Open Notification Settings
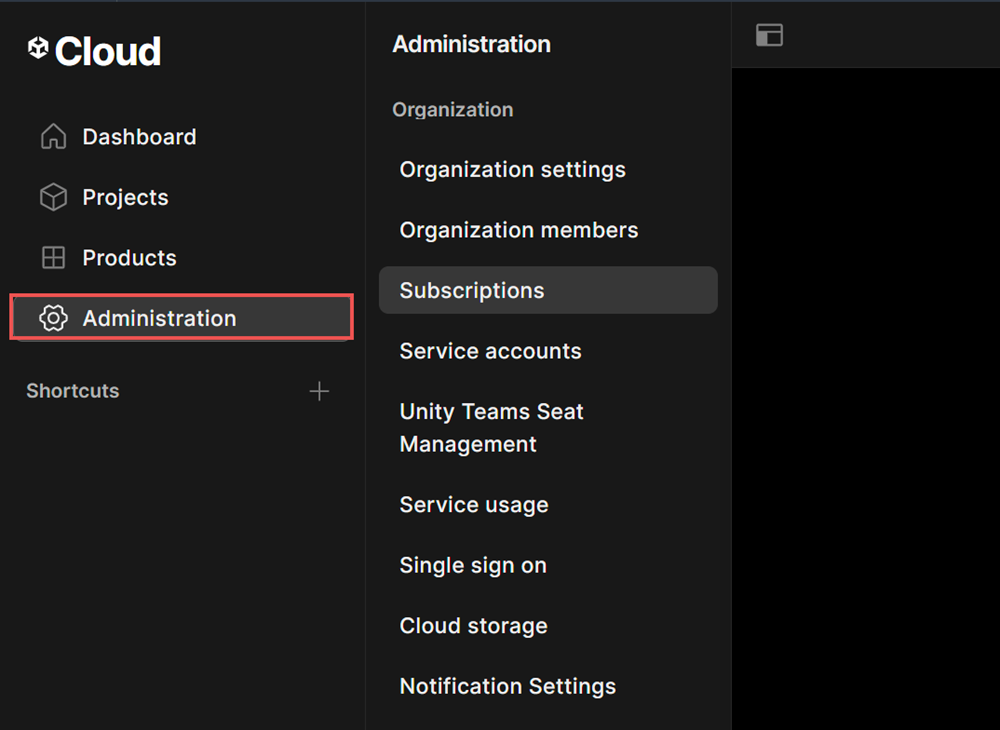The image size is (1000, 730). [x=507, y=686]
